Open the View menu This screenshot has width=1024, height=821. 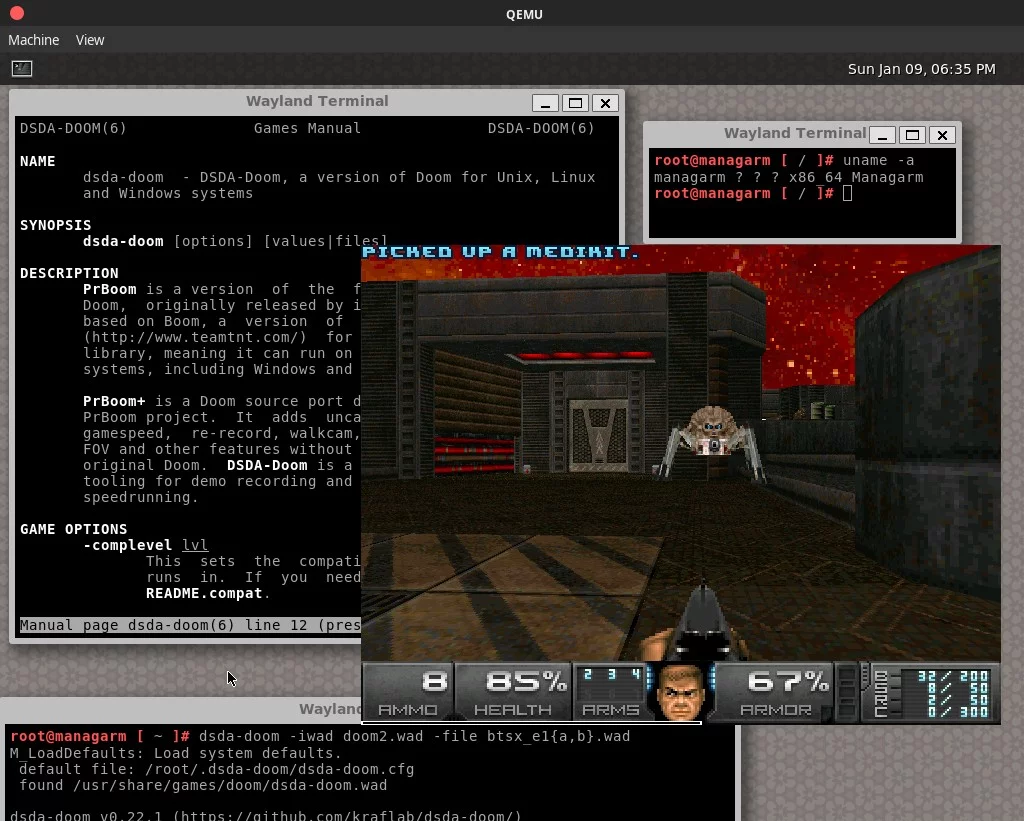[90, 40]
